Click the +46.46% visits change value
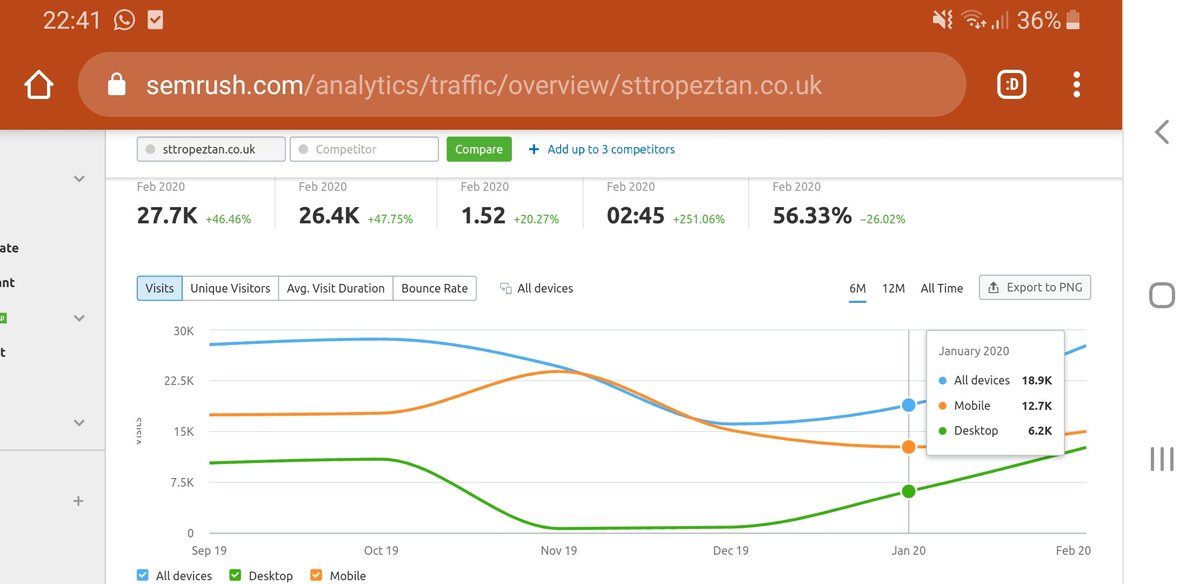This screenshot has width=1200, height=584. pyautogui.click(x=228, y=219)
